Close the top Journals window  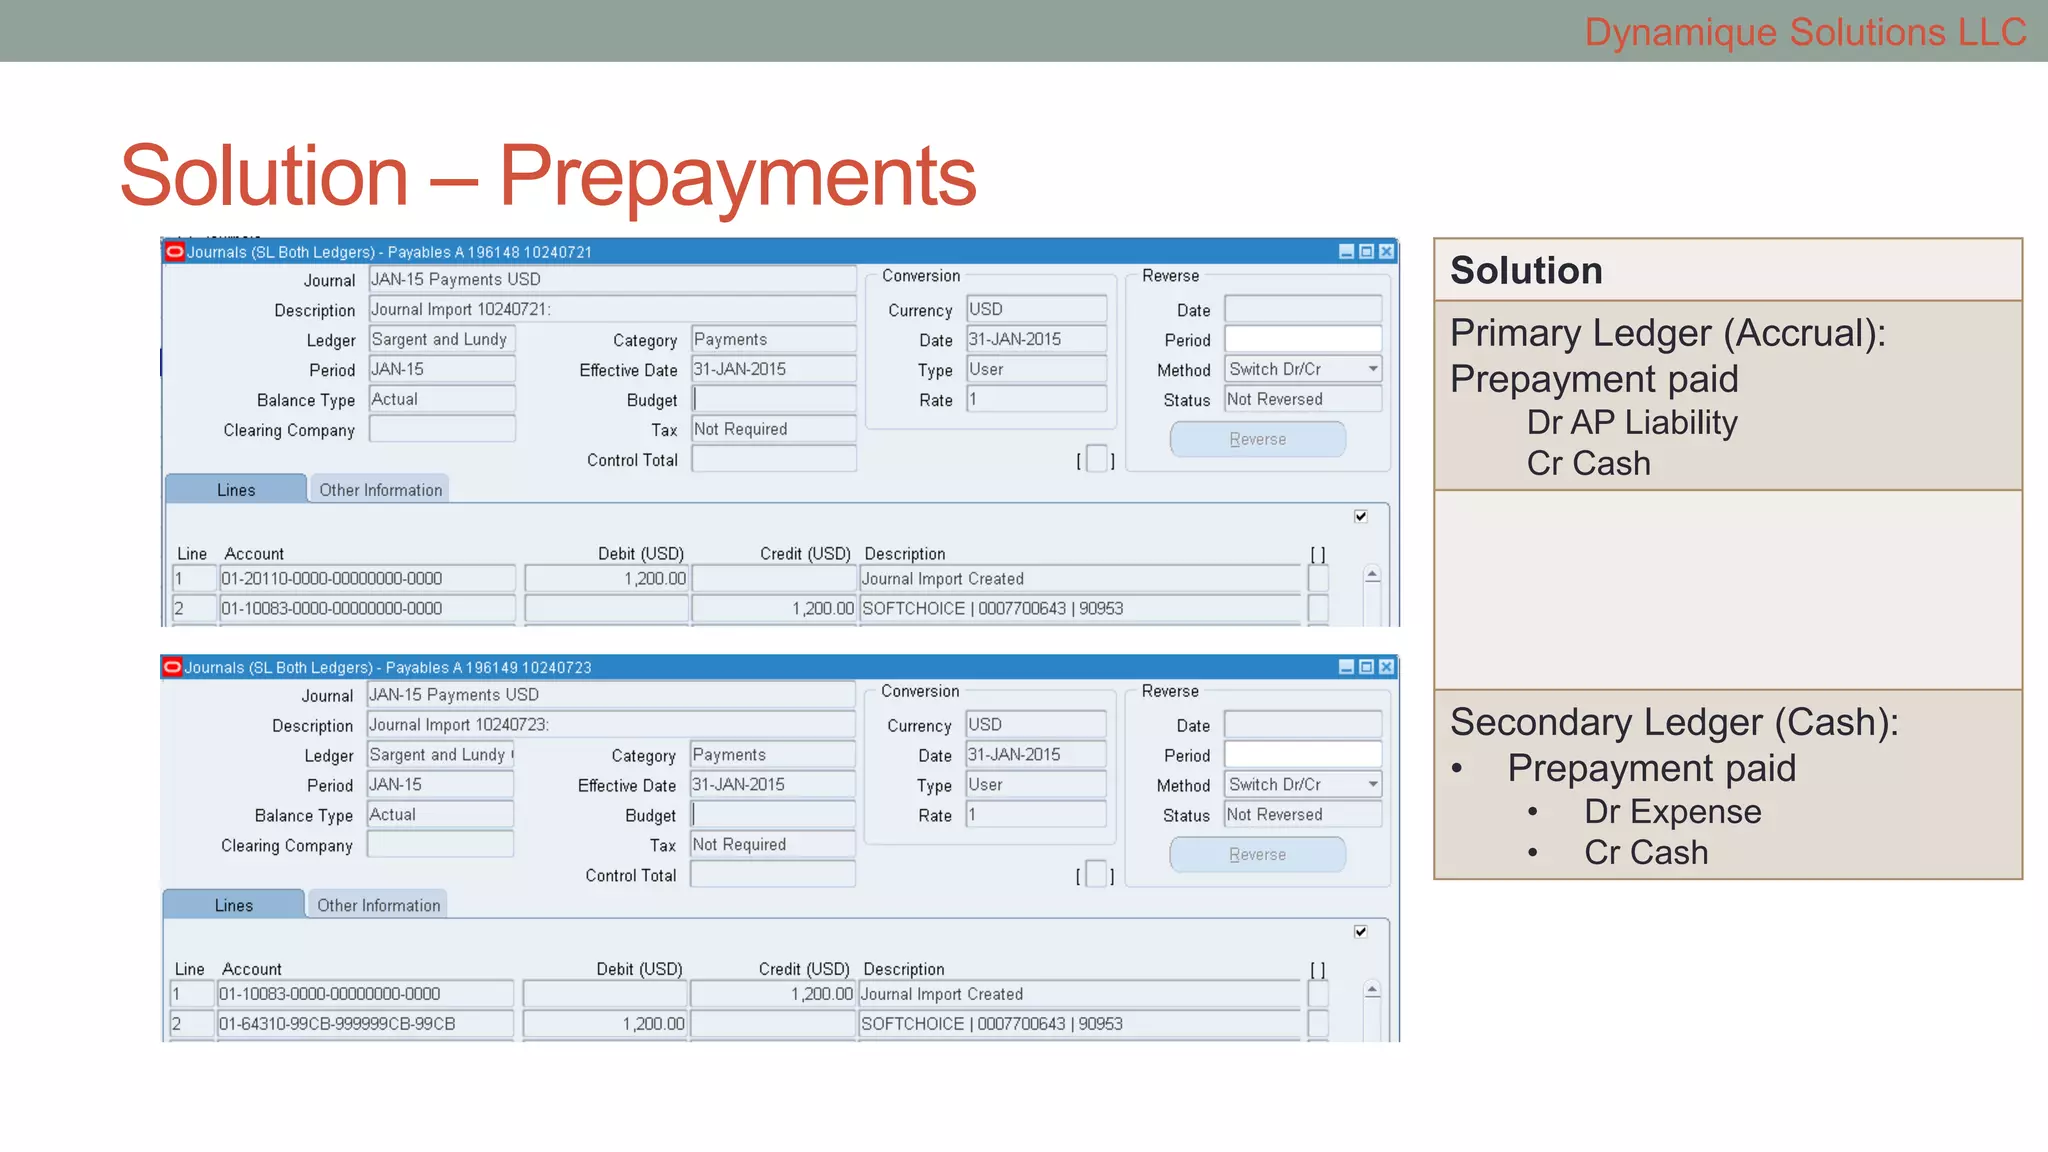(1386, 252)
